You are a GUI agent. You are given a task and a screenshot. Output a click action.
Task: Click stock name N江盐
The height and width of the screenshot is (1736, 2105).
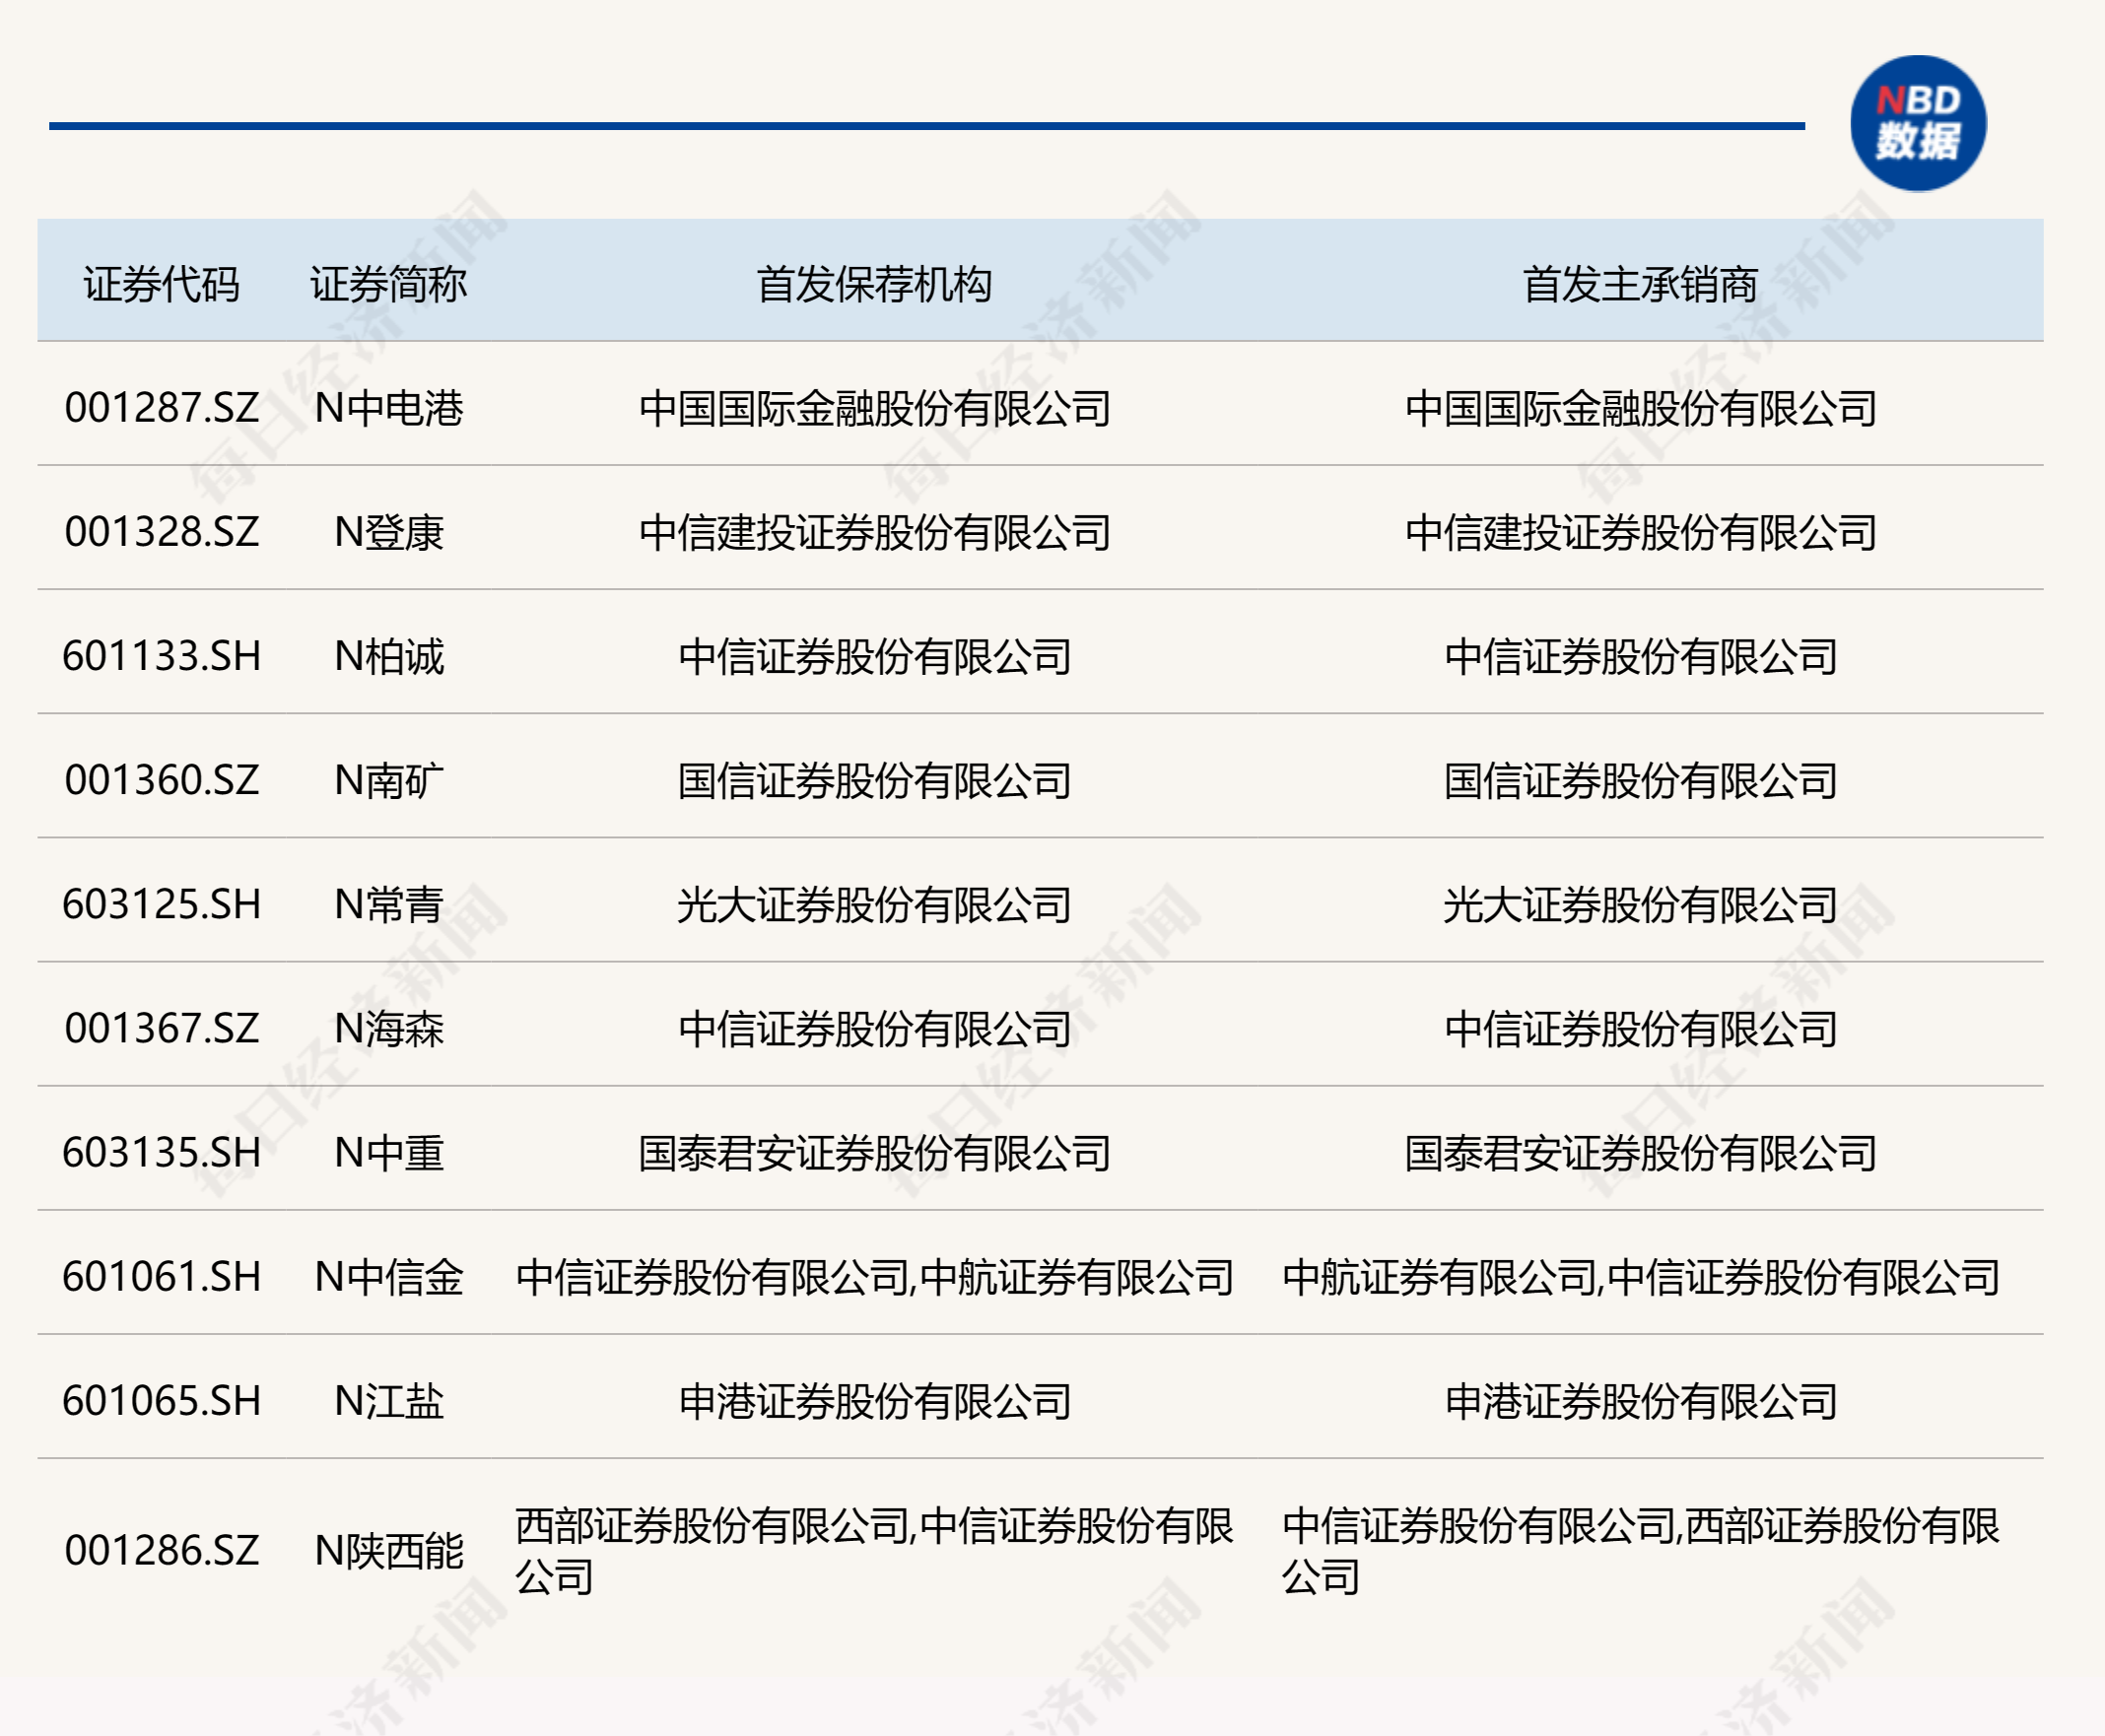tap(388, 1400)
